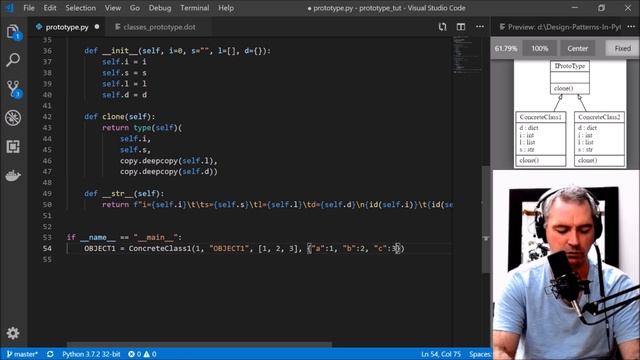
Task: Switch to the prototype.py tab
Action: (x=67, y=27)
